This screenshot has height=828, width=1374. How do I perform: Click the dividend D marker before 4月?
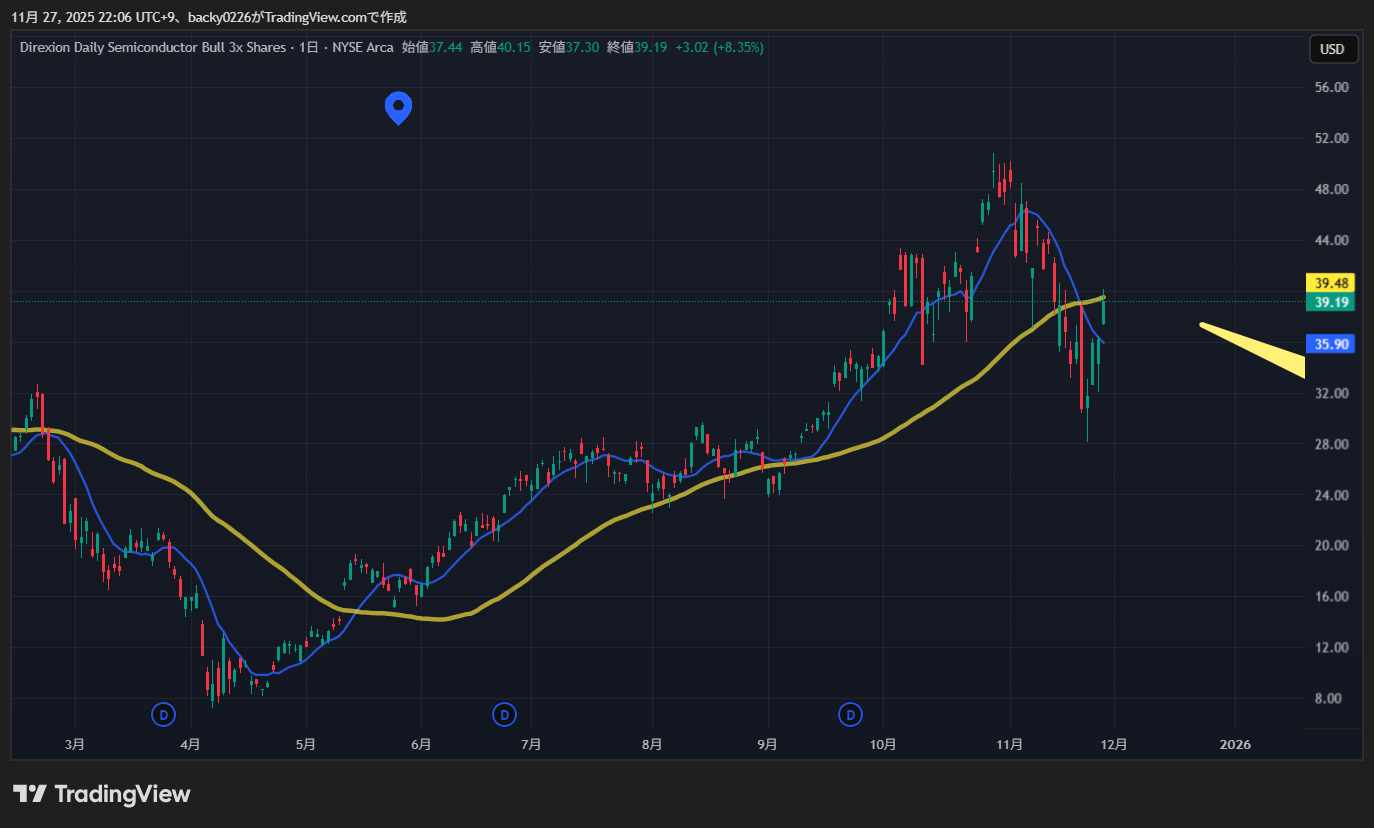pyautogui.click(x=163, y=714)
